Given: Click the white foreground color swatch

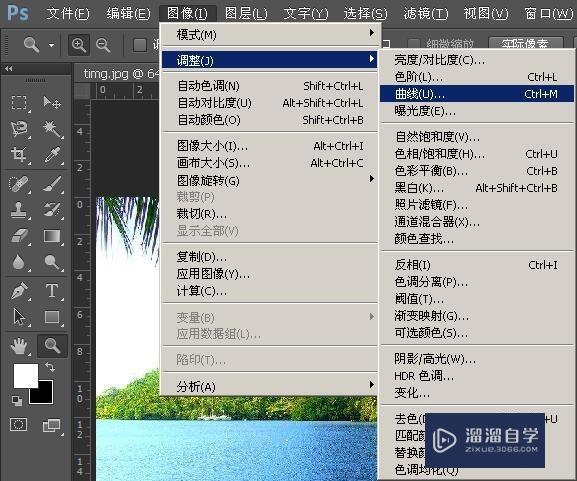Looking at the screenshot, I should (26, 375).
